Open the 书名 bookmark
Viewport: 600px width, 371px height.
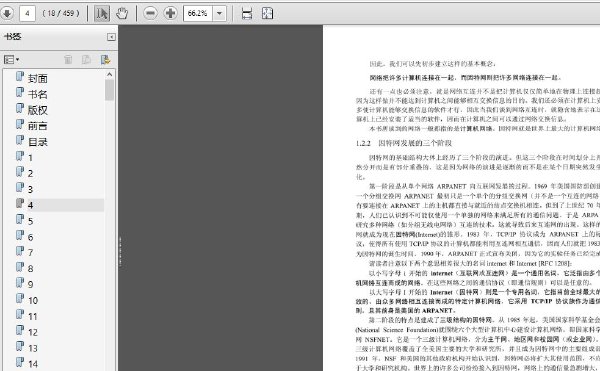(38, 94)
